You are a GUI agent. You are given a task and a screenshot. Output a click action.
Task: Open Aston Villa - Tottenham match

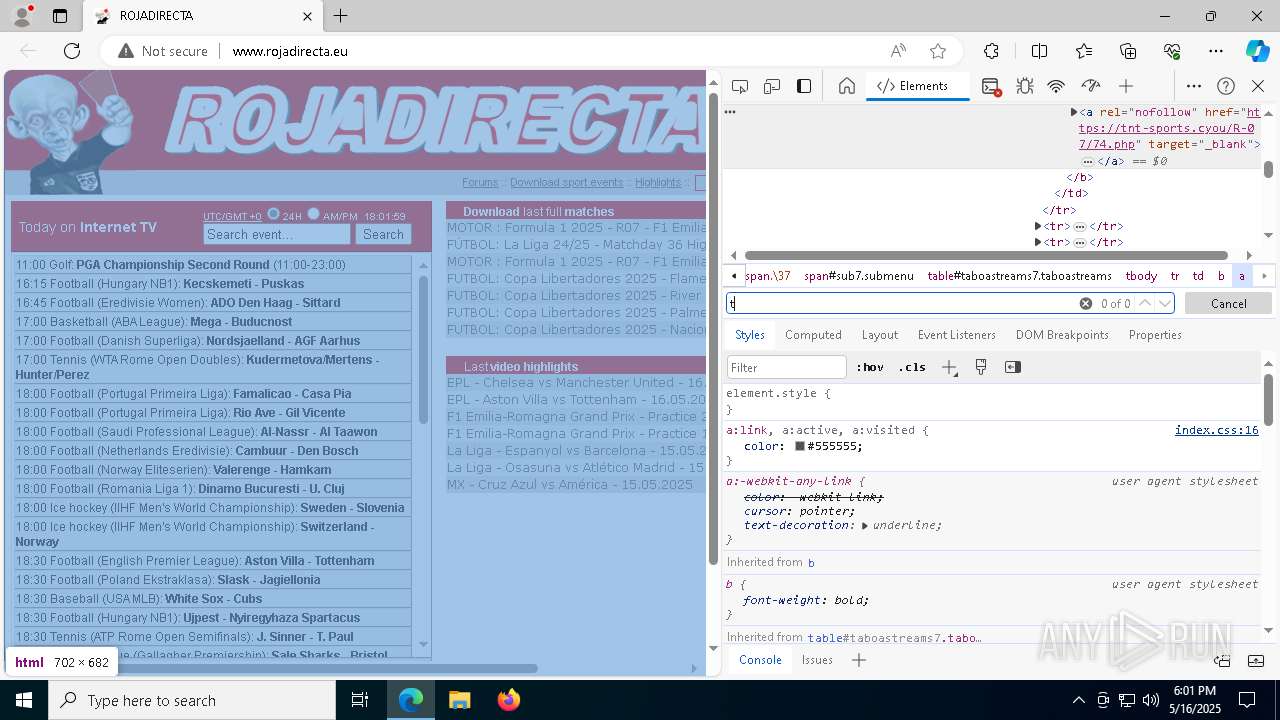click(x=309, y=561)
